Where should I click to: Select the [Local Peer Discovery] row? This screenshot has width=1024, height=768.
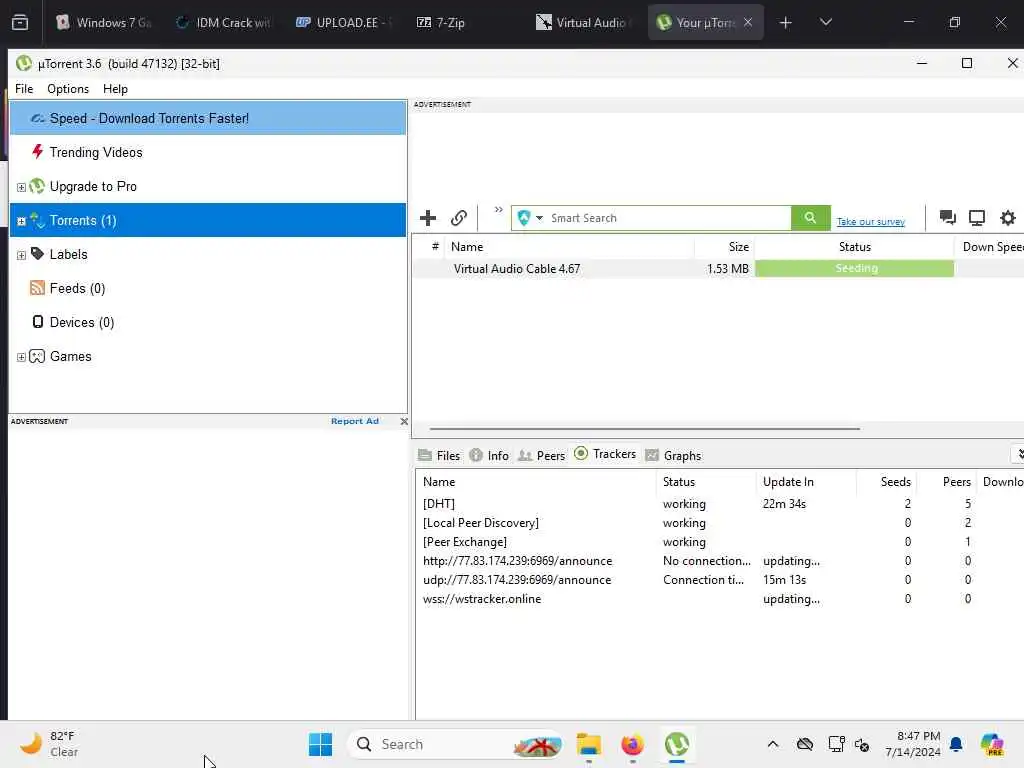719,523
